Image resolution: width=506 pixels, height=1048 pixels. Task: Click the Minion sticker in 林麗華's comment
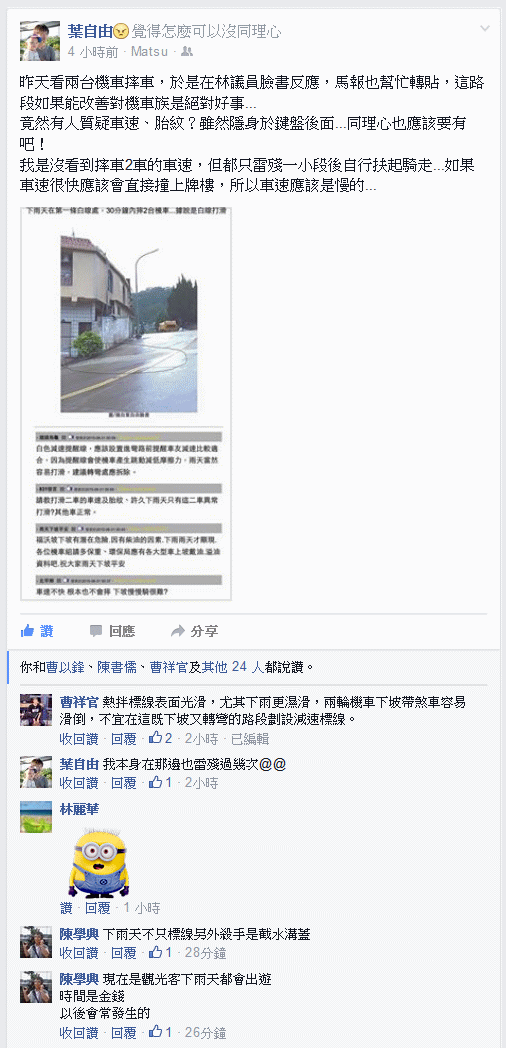click(x=100, y=860)
